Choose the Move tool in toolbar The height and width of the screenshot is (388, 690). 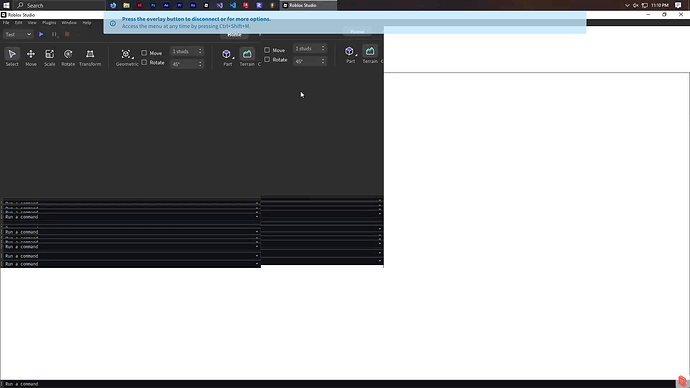pos(31,57)
